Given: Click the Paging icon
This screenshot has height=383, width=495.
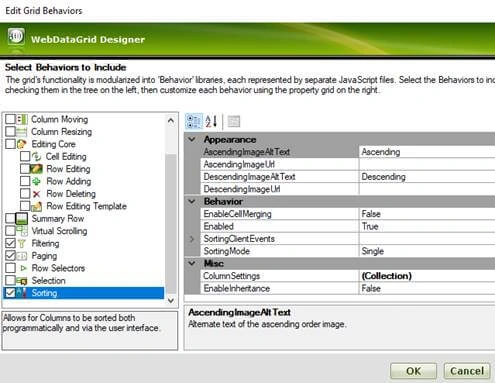Looking at the screenshot, I should [x=22, y=256].
